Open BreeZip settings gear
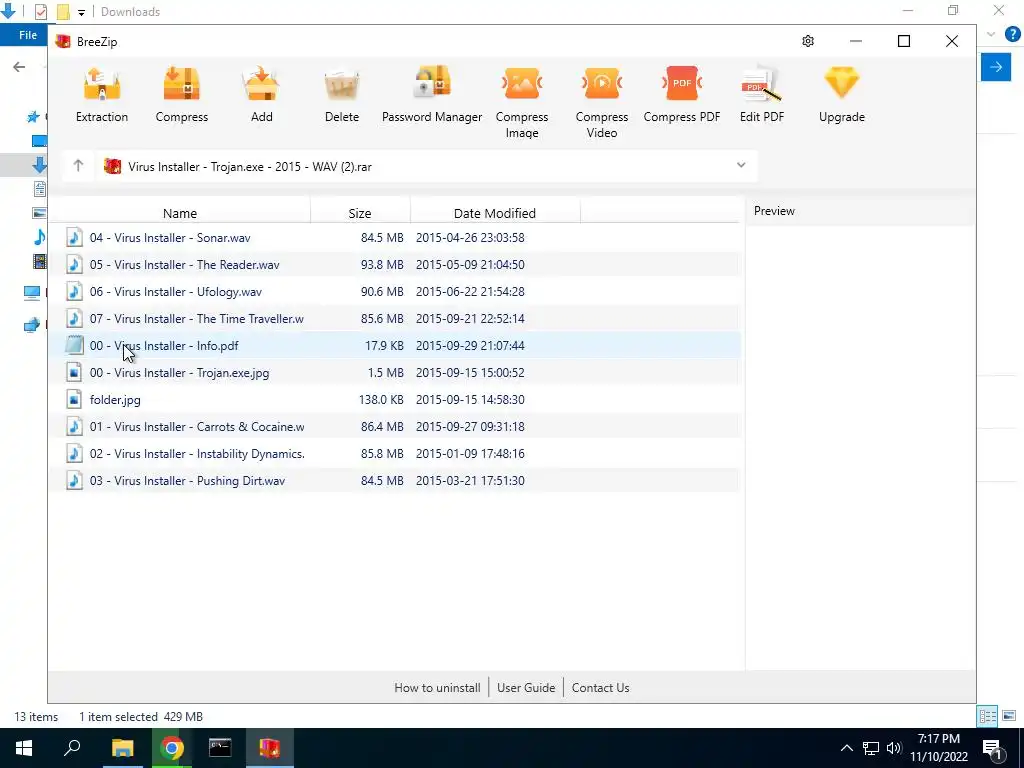The image size is (1024, 768). click(808, 41)
